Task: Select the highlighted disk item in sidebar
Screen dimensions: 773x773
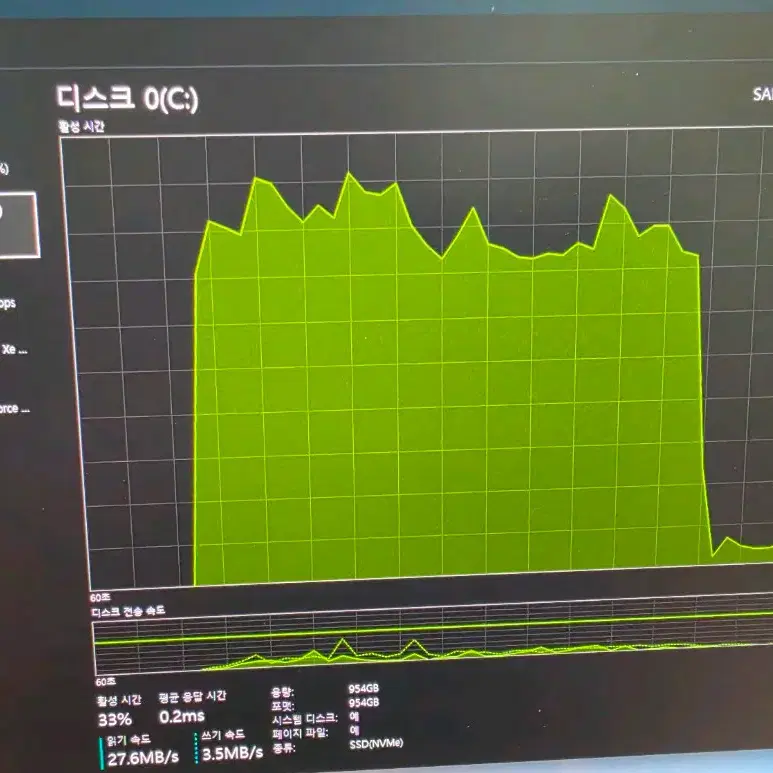Action: pos(19,225)
